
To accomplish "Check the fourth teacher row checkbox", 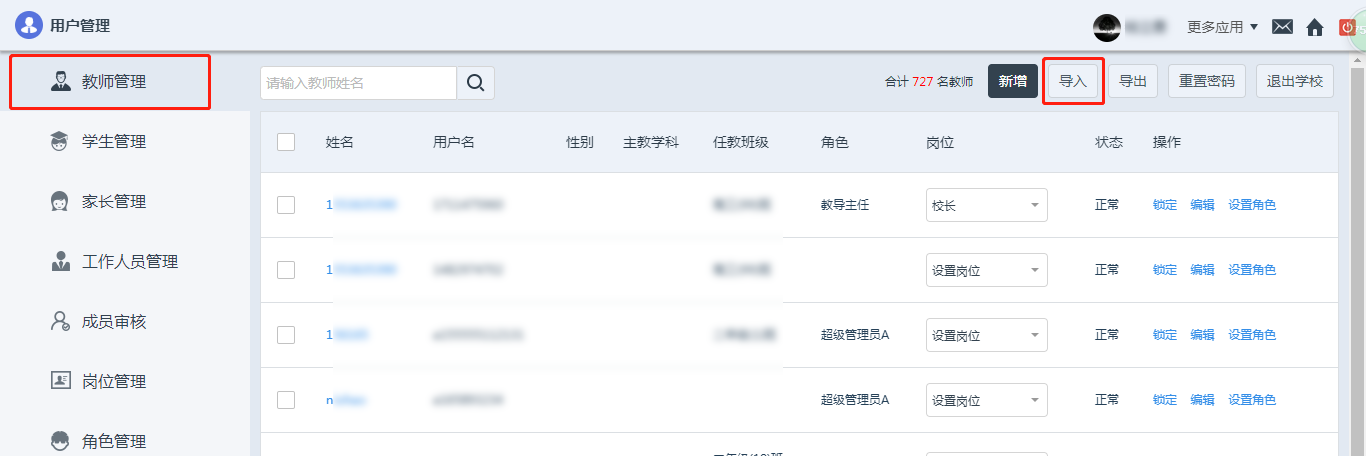I will 286,400.
